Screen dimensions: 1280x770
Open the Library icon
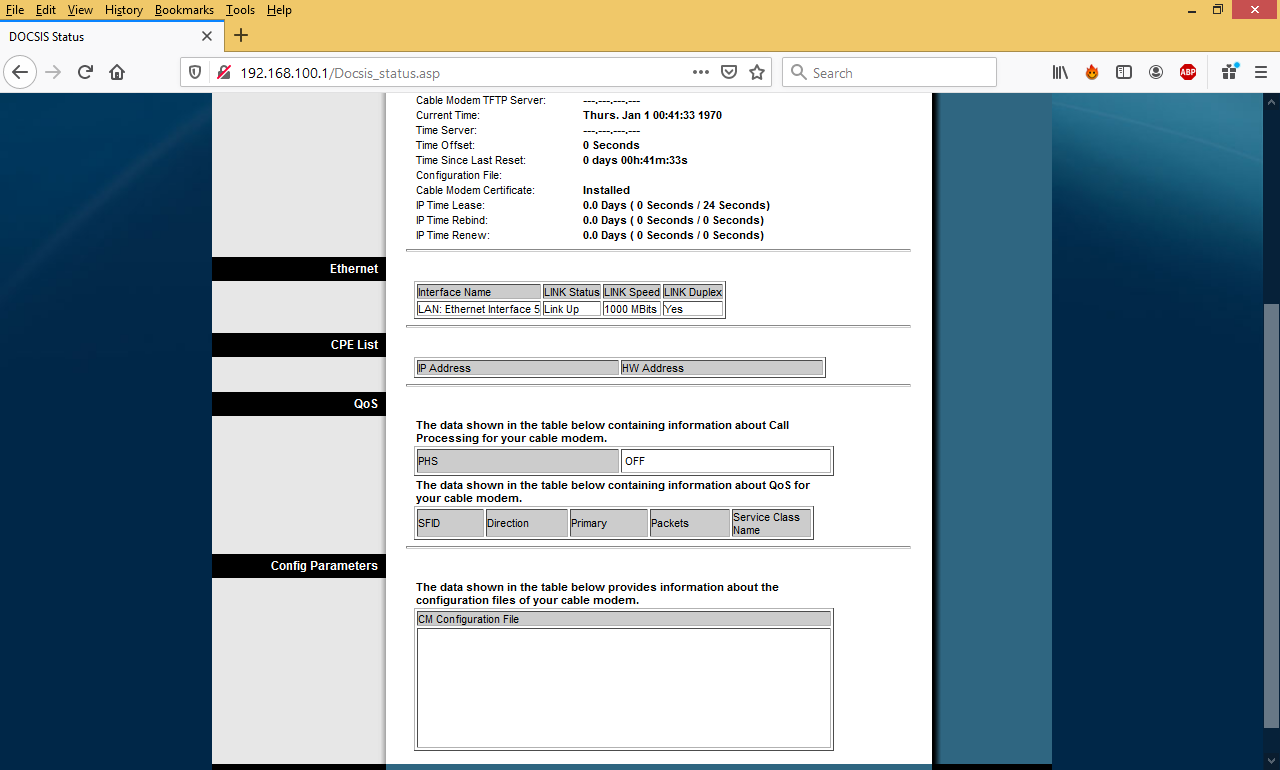[x=1060, y=72]
